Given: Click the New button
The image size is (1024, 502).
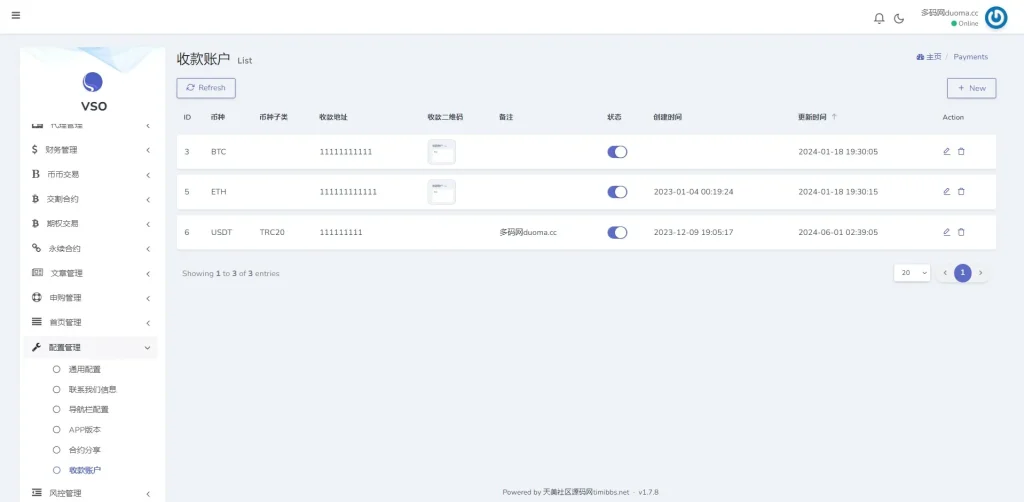Looking at the screenshot, I should [x=971, y=88].
